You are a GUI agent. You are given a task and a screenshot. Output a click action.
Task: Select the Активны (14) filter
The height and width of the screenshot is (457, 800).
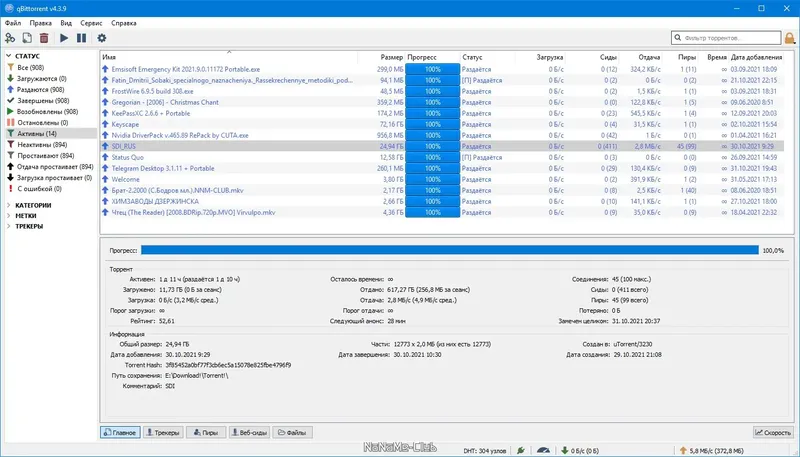(x=51, y=133)
